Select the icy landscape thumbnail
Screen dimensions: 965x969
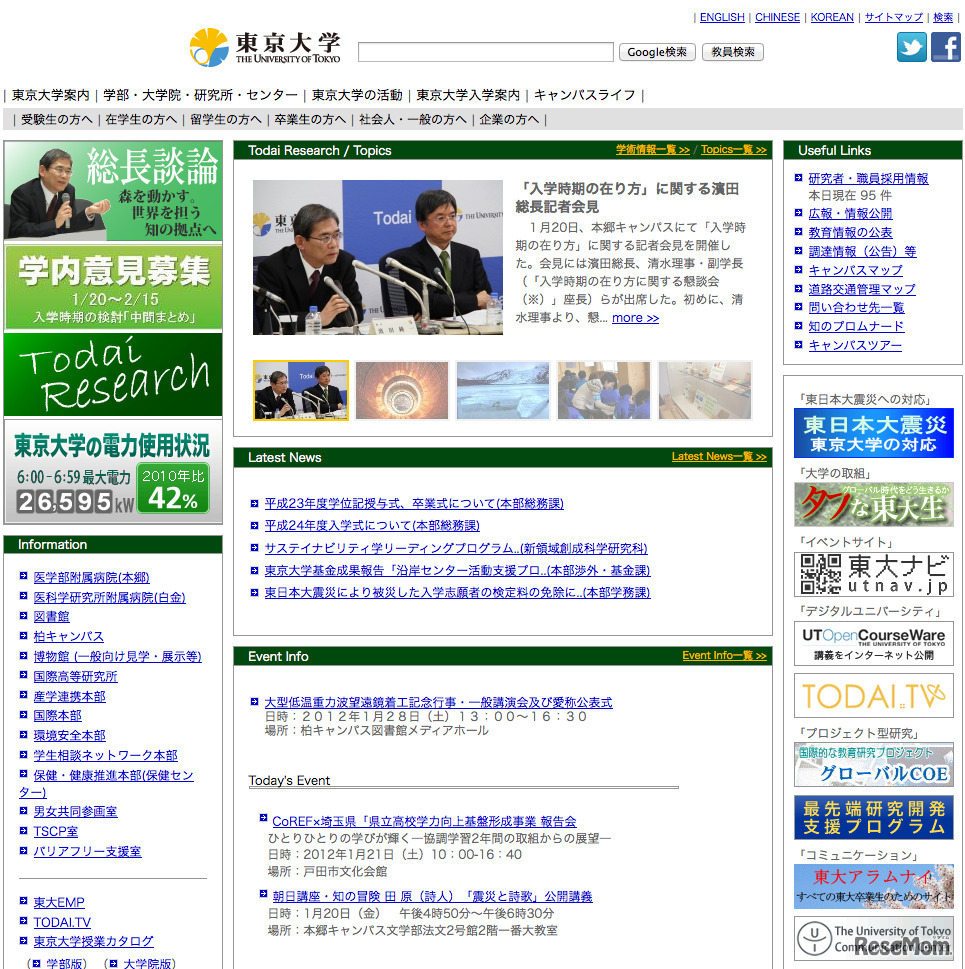pyautogui.click(x=503, y=391)
